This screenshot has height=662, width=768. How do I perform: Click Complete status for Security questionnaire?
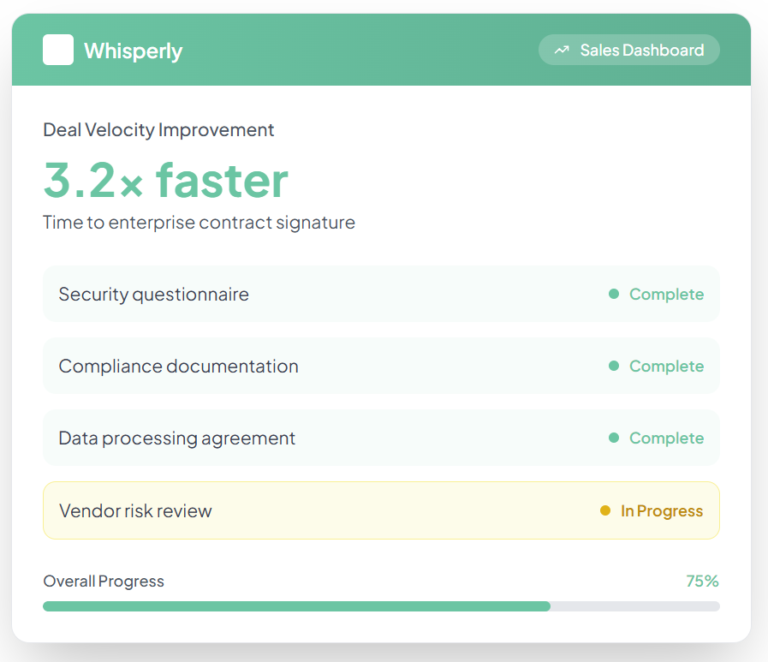pos(666,294)
